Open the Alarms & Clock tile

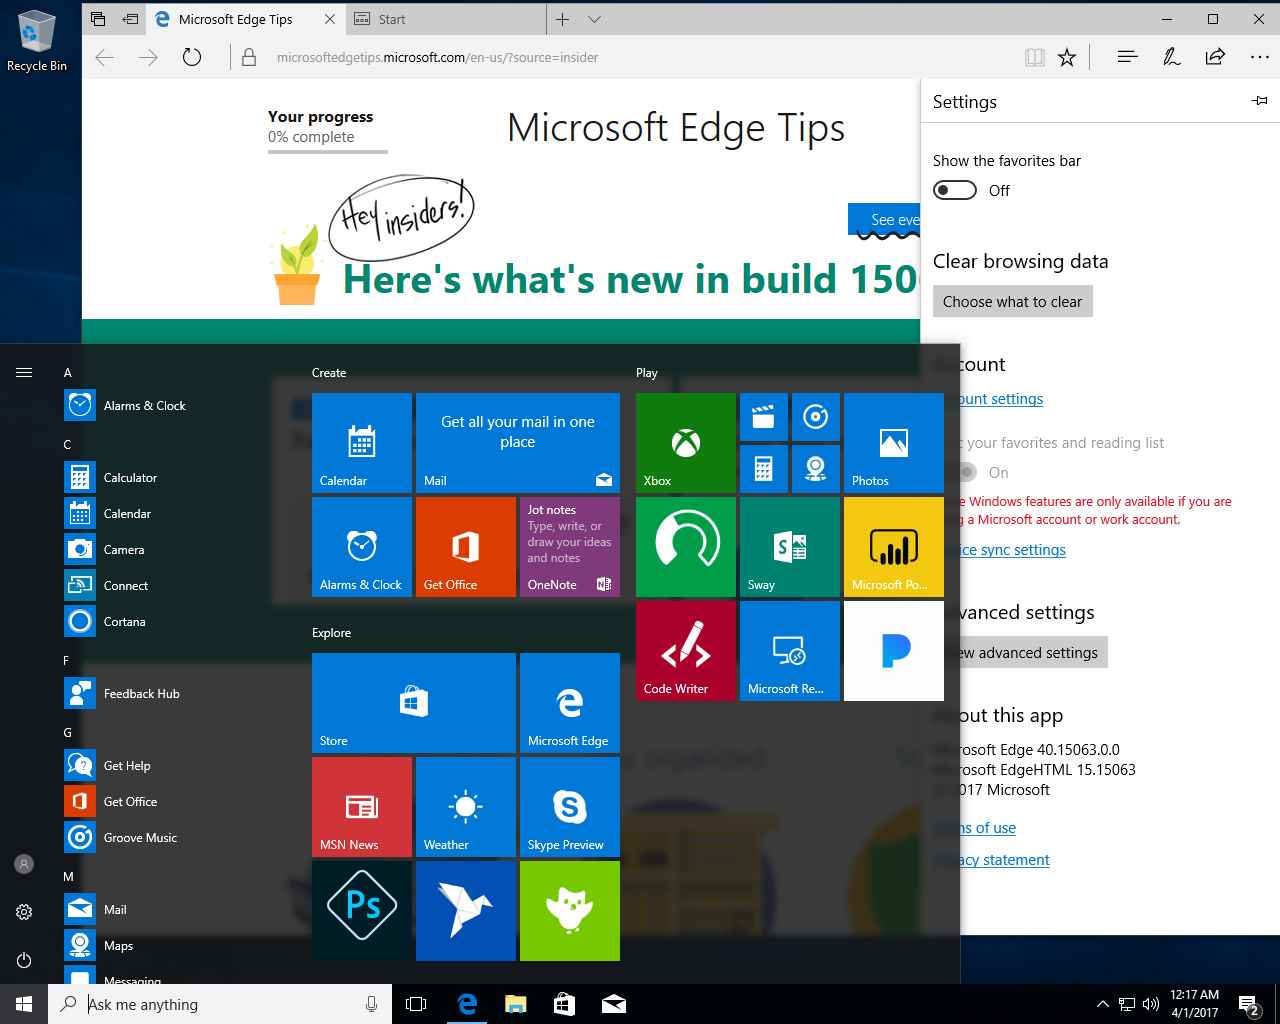point(362,547)
